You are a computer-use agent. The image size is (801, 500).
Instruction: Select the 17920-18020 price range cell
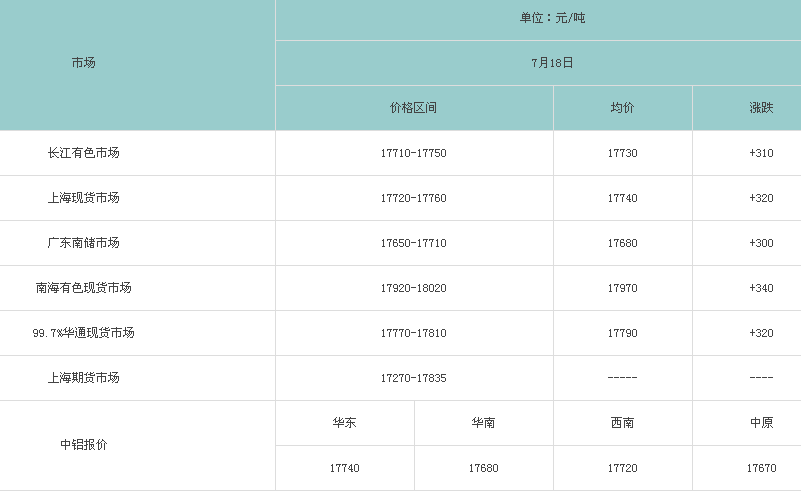pos(413,288)
